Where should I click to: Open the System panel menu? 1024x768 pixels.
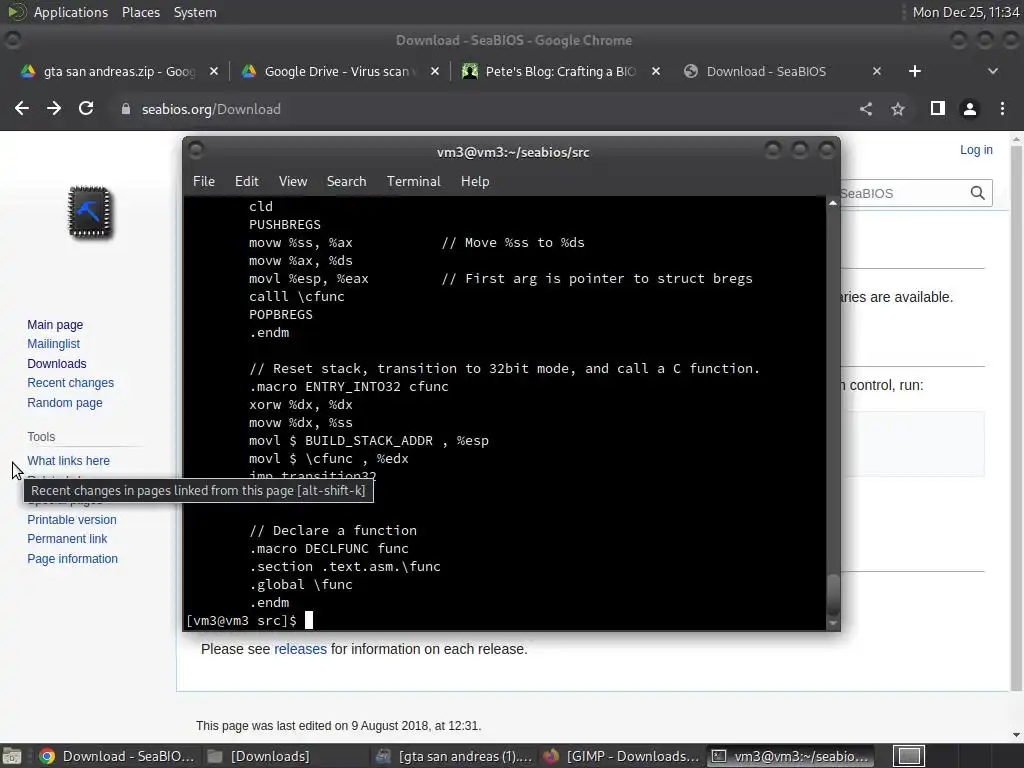pos(195,12)
